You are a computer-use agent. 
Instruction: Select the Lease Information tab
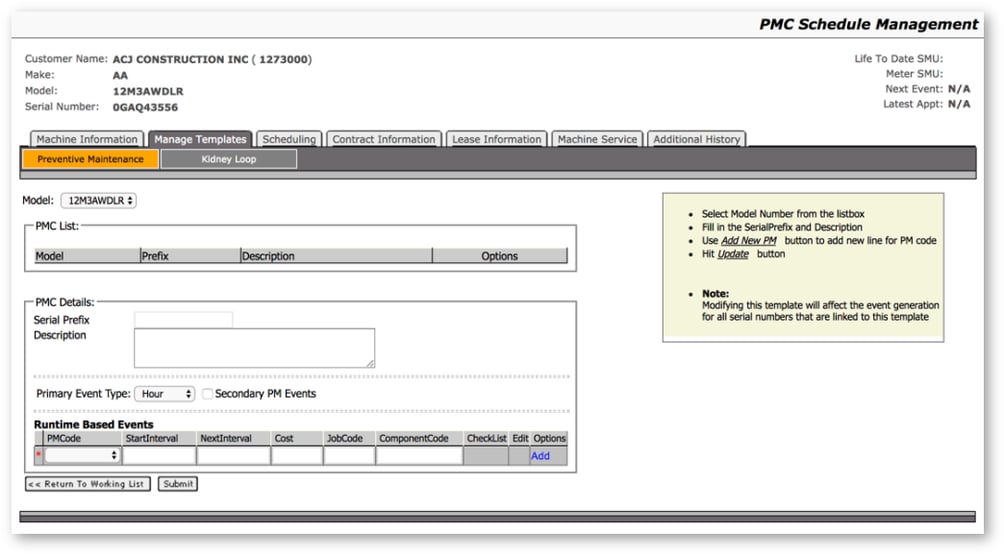pyautogui.click(x=497, y=139)
